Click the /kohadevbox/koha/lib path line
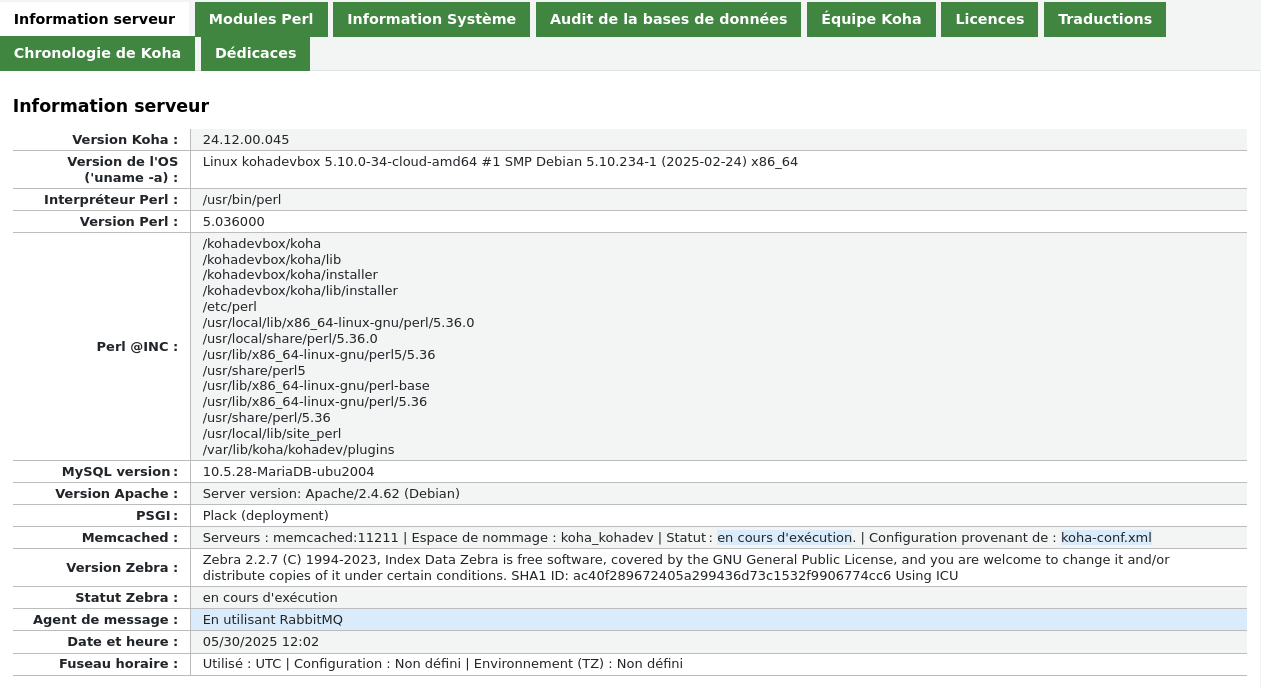This screenshot has height=689, width=1261. click(x=272, y=260)
